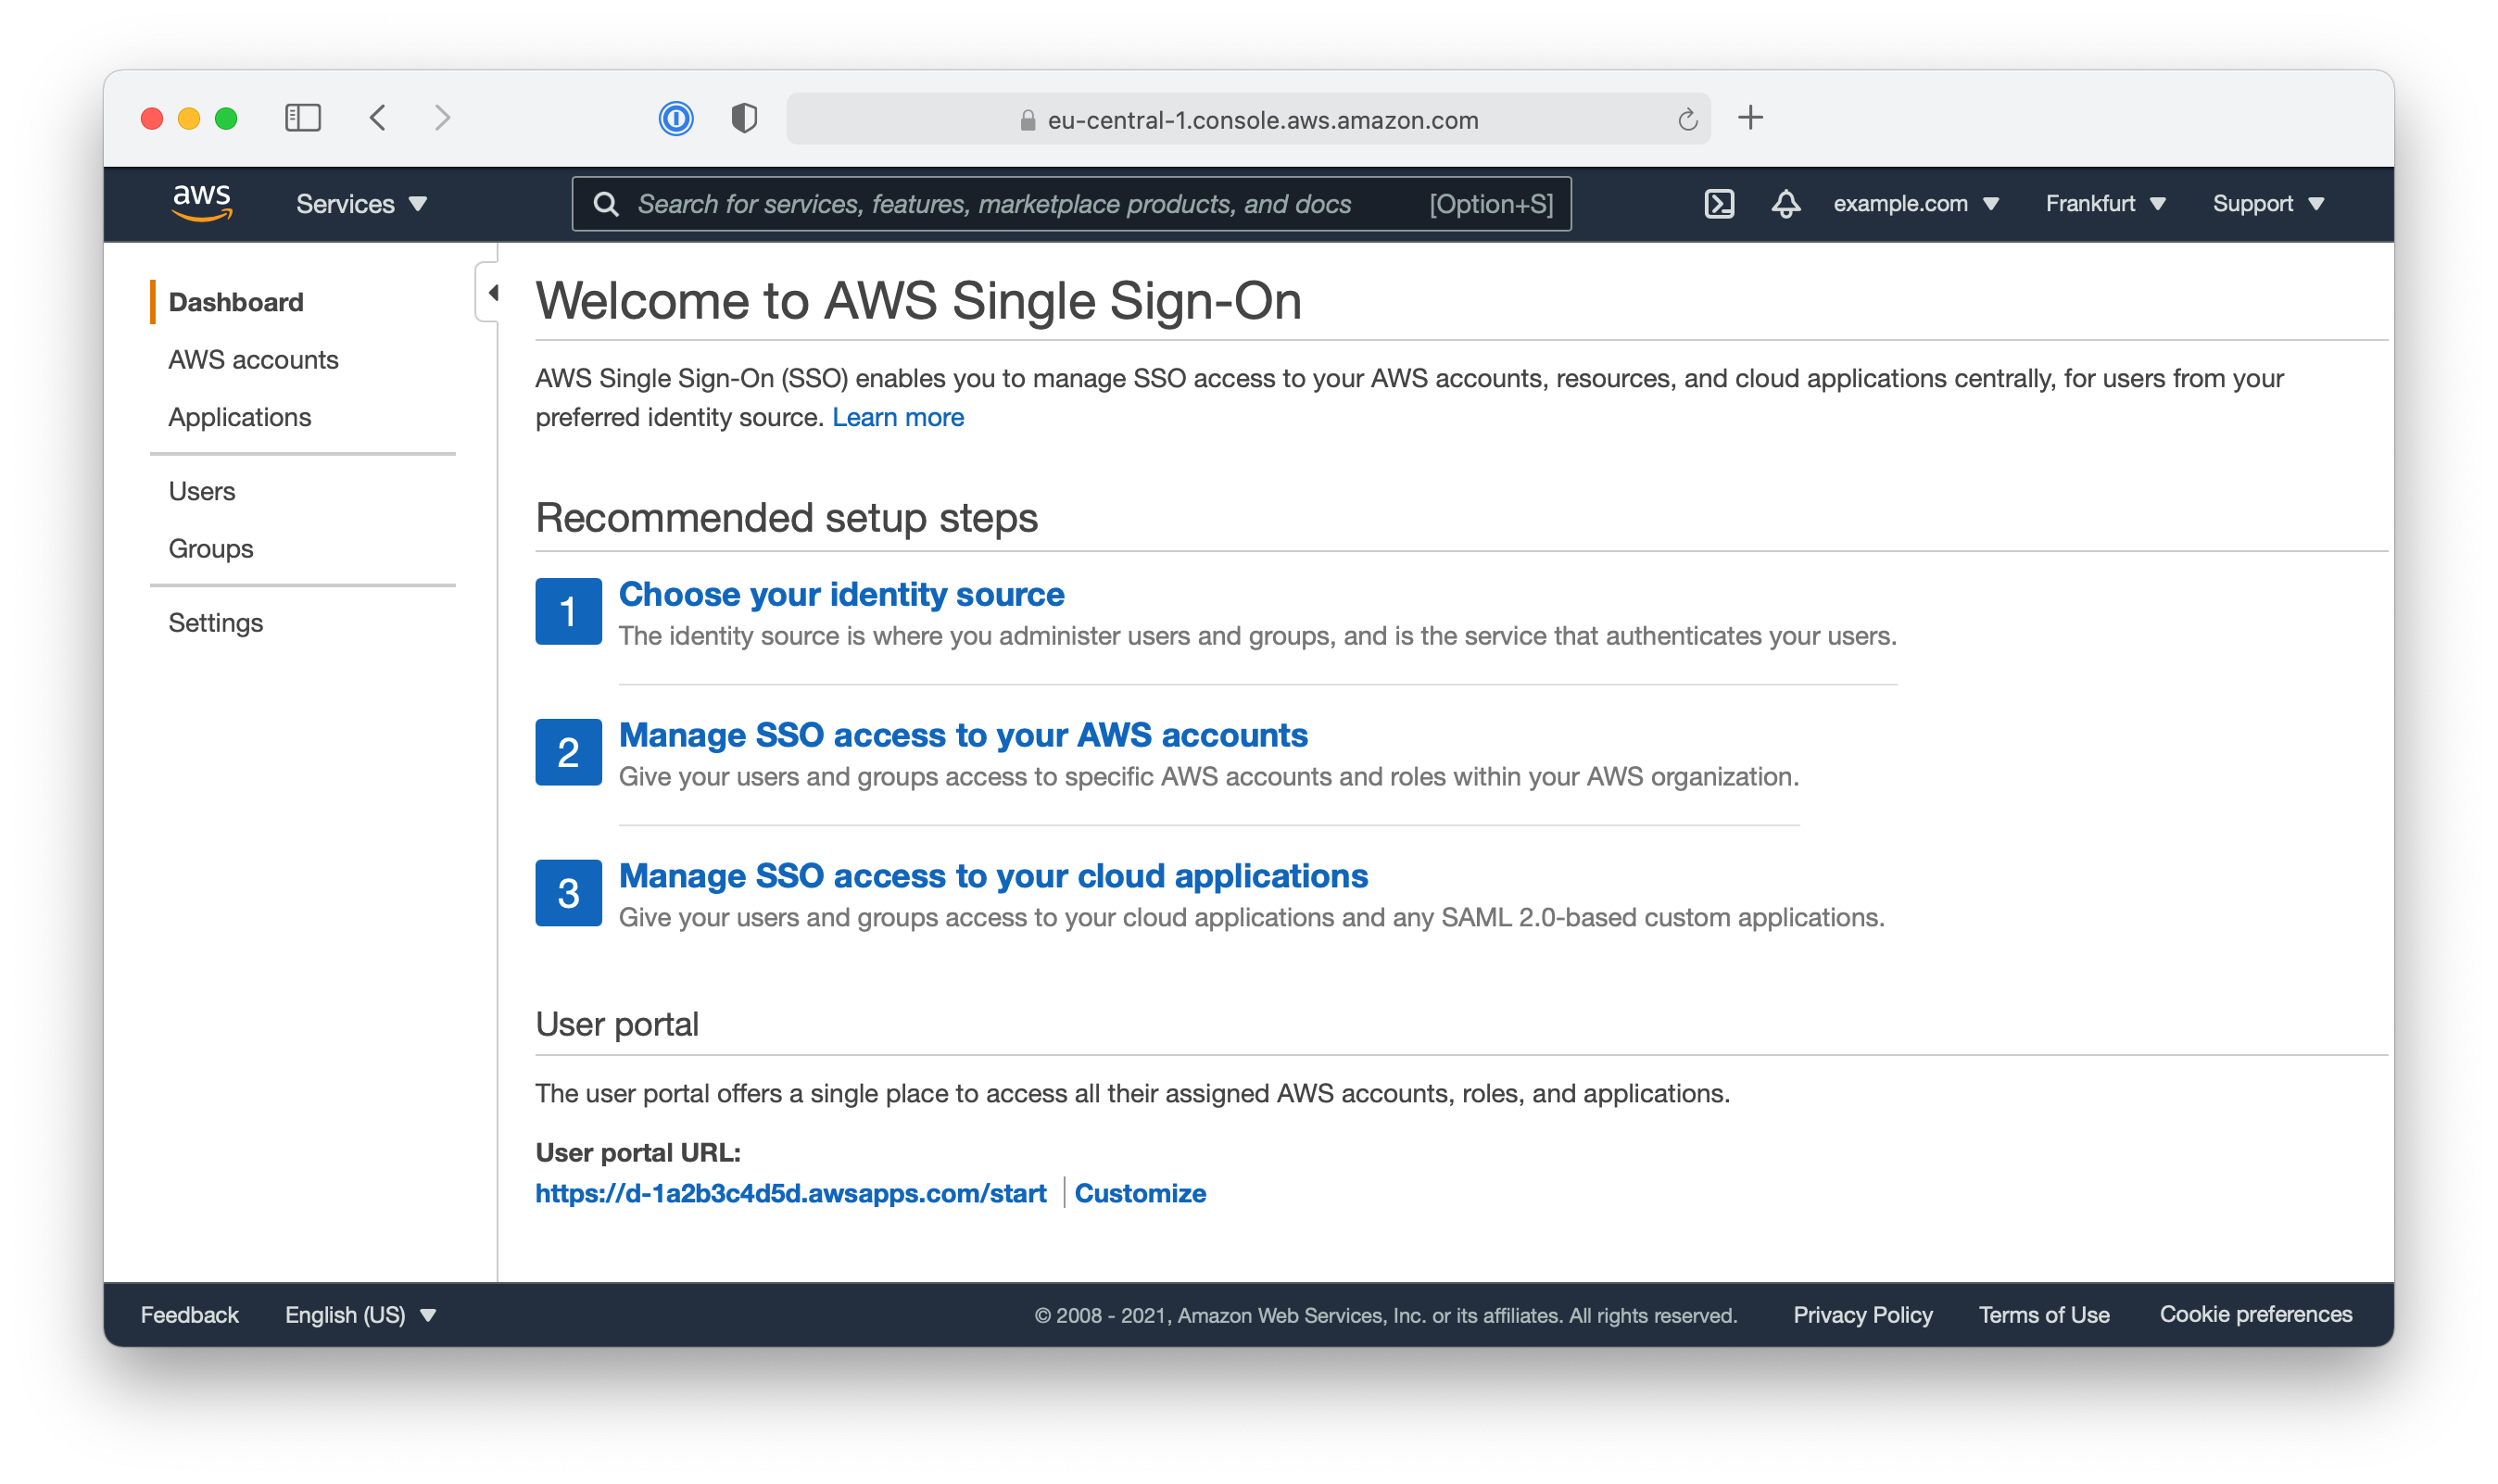This screenshot has width=2498, height=1484.
Task: Click the privacy shield icon in Safari
Action: [744, 119]
